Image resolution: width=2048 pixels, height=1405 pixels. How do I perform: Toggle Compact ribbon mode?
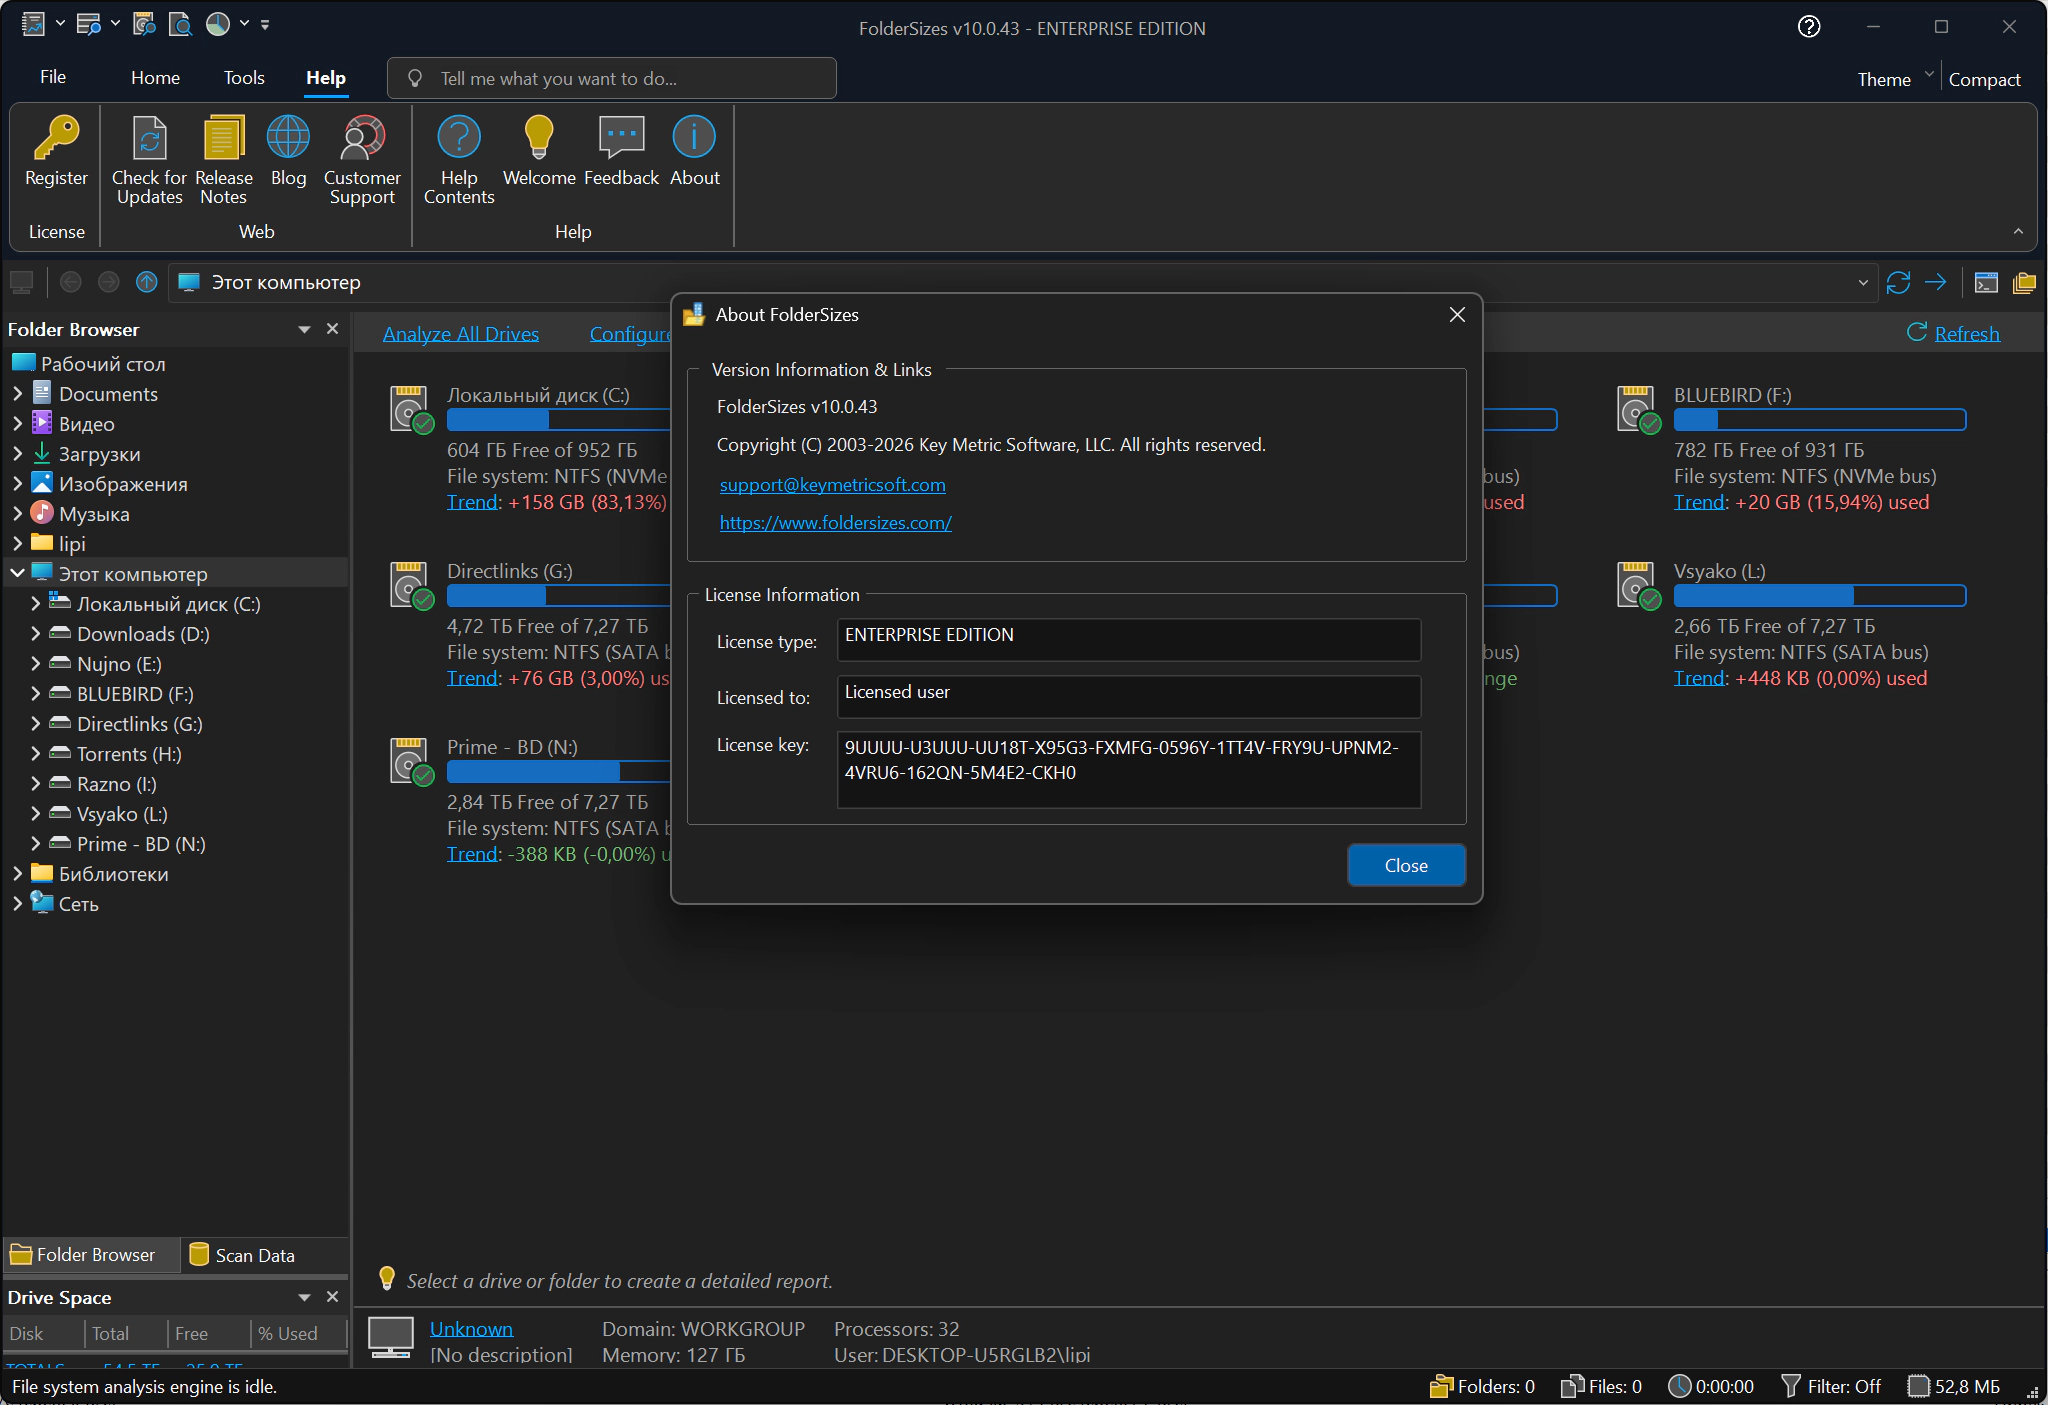[1984, 79]
